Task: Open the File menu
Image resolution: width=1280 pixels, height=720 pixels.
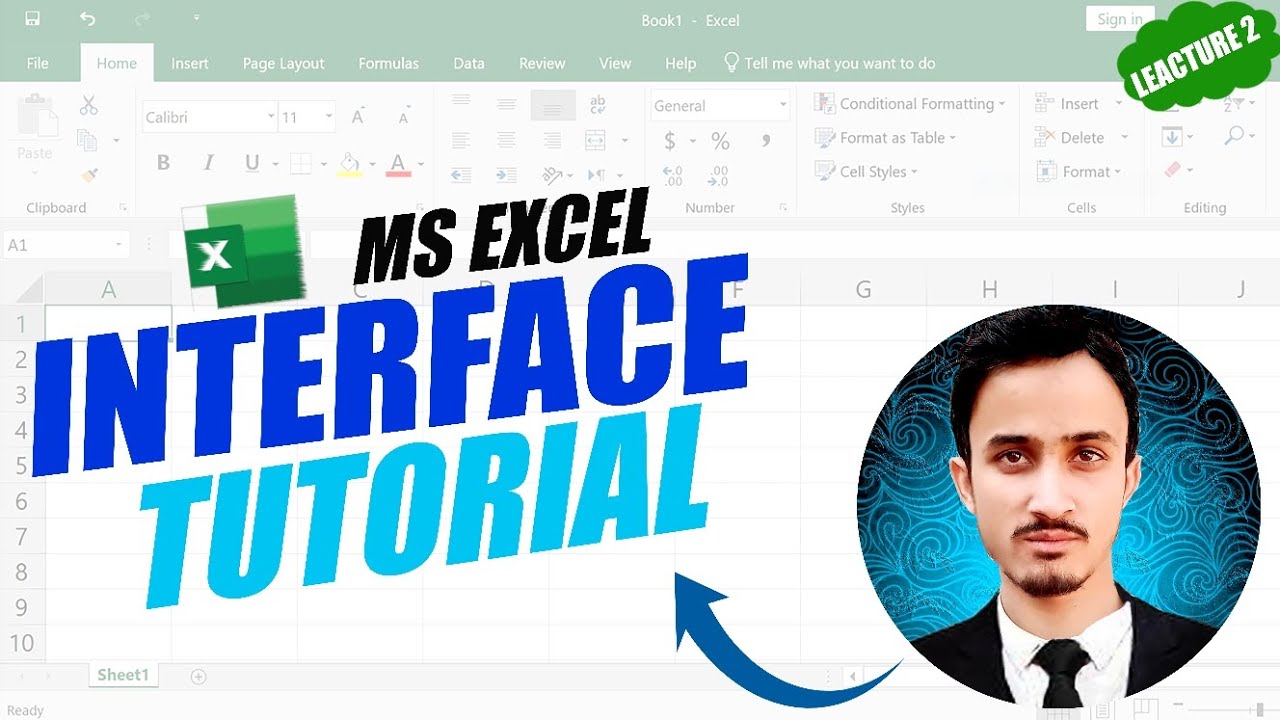Action: [38, 63]
